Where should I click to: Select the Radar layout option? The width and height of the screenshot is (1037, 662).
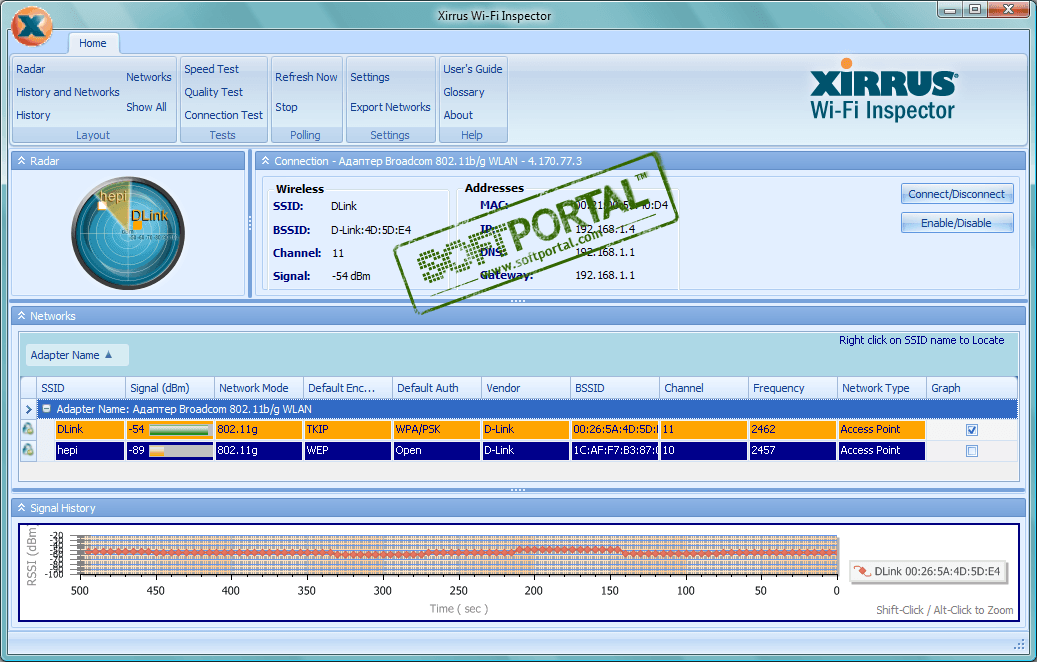pyautogui.click(x=30, y=69)
